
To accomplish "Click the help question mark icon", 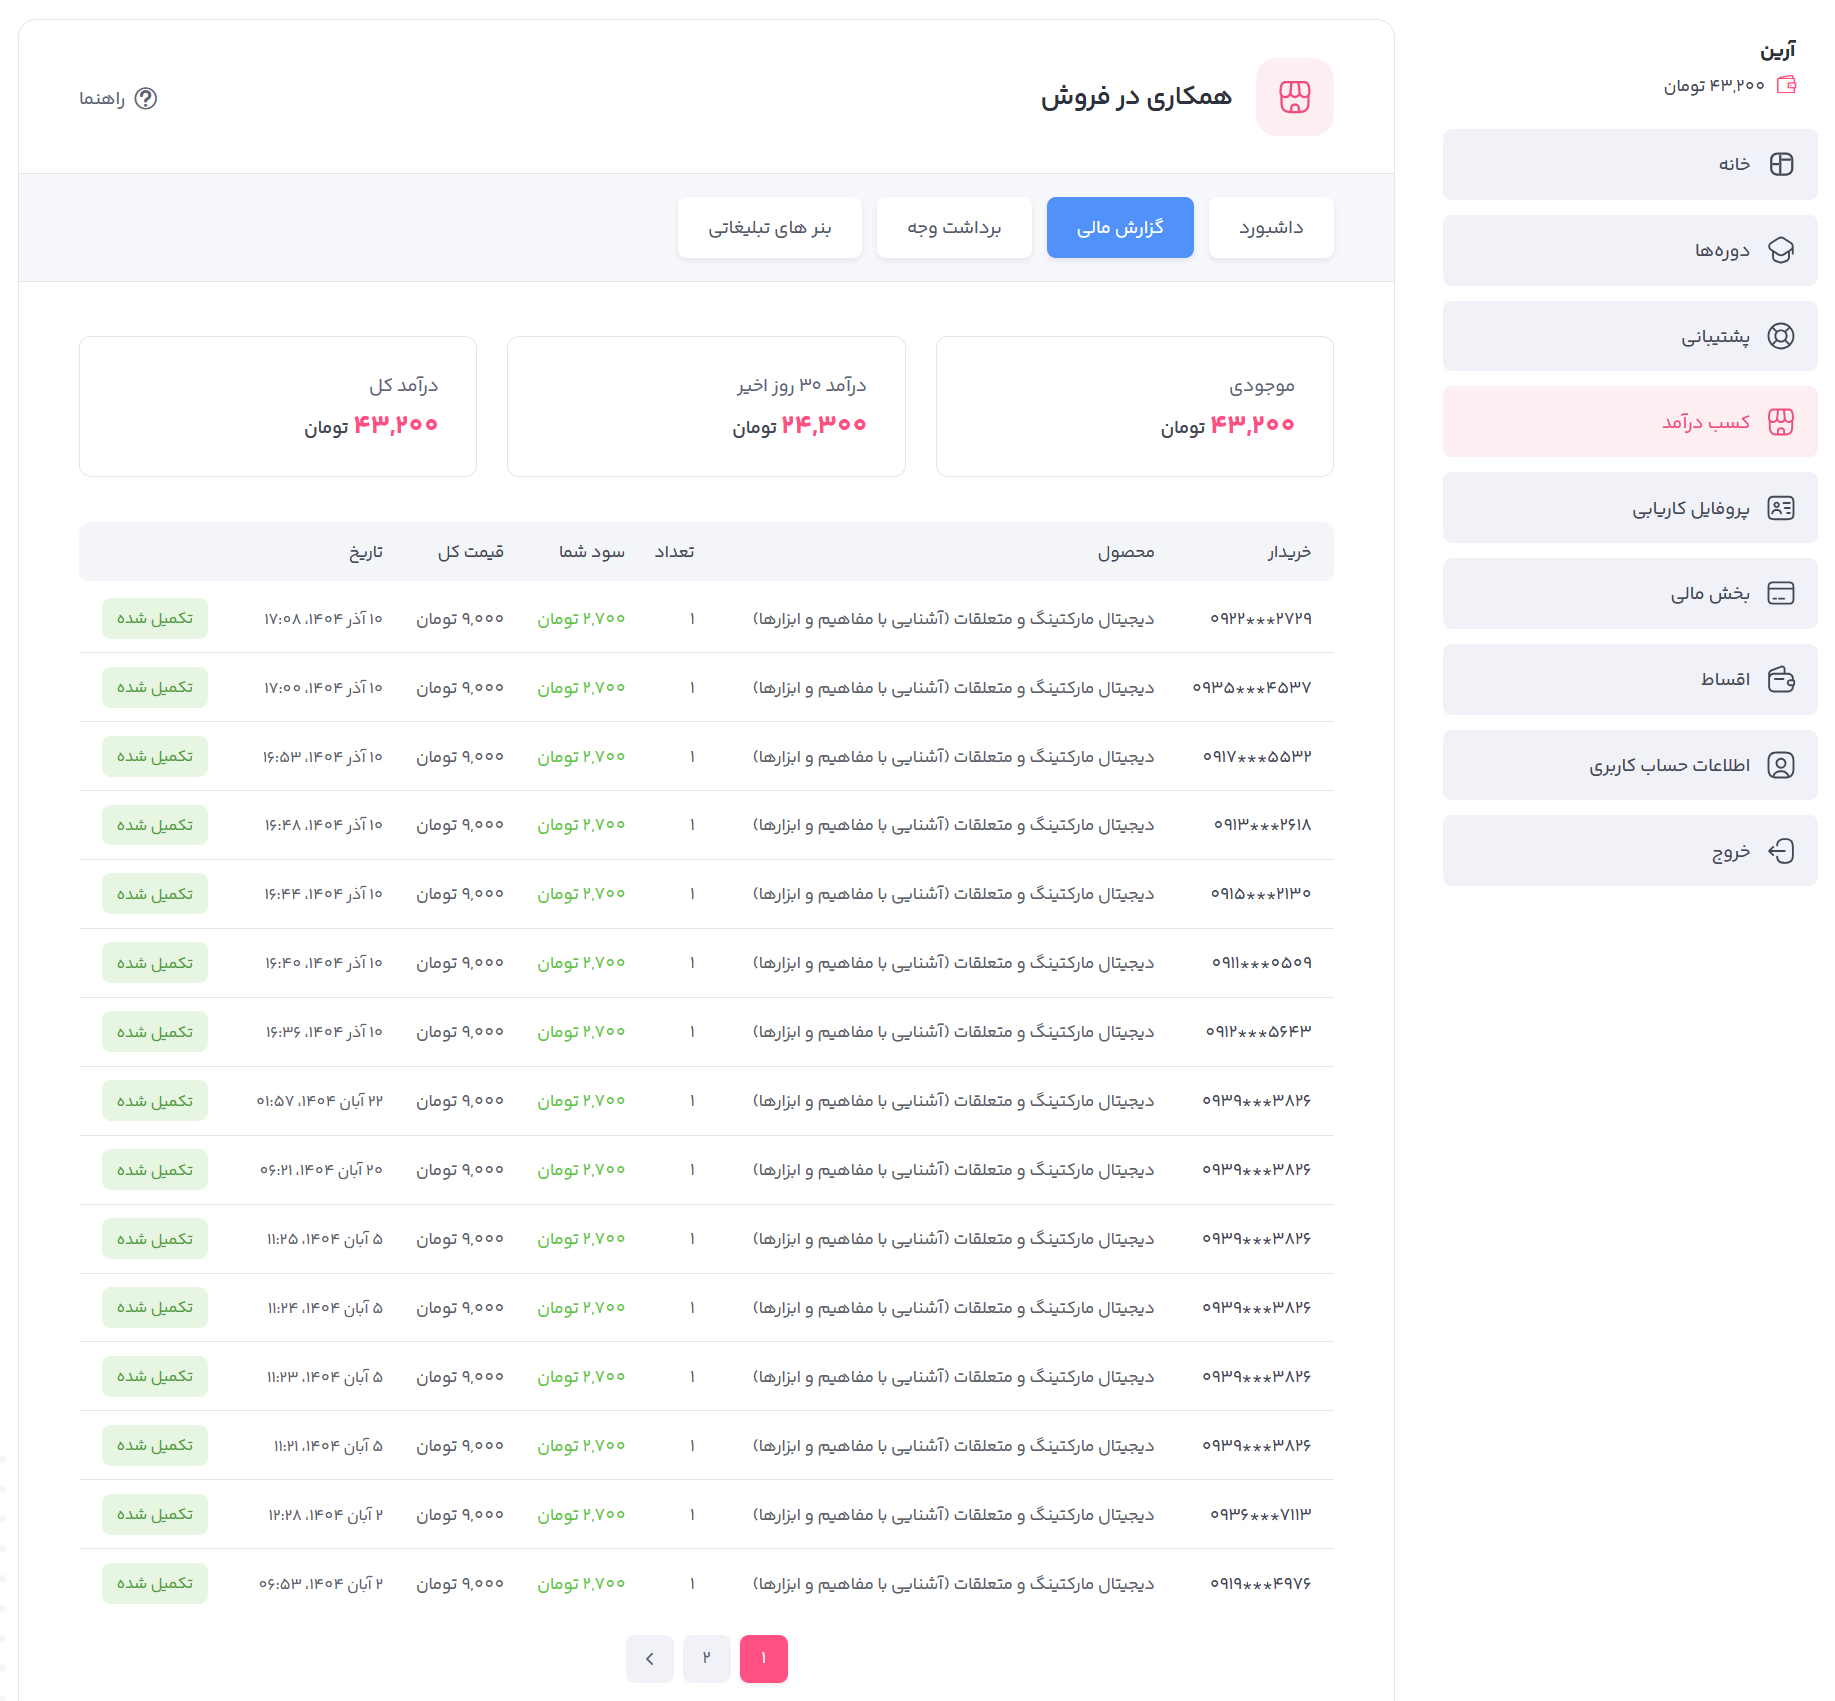I will [146, 98].
